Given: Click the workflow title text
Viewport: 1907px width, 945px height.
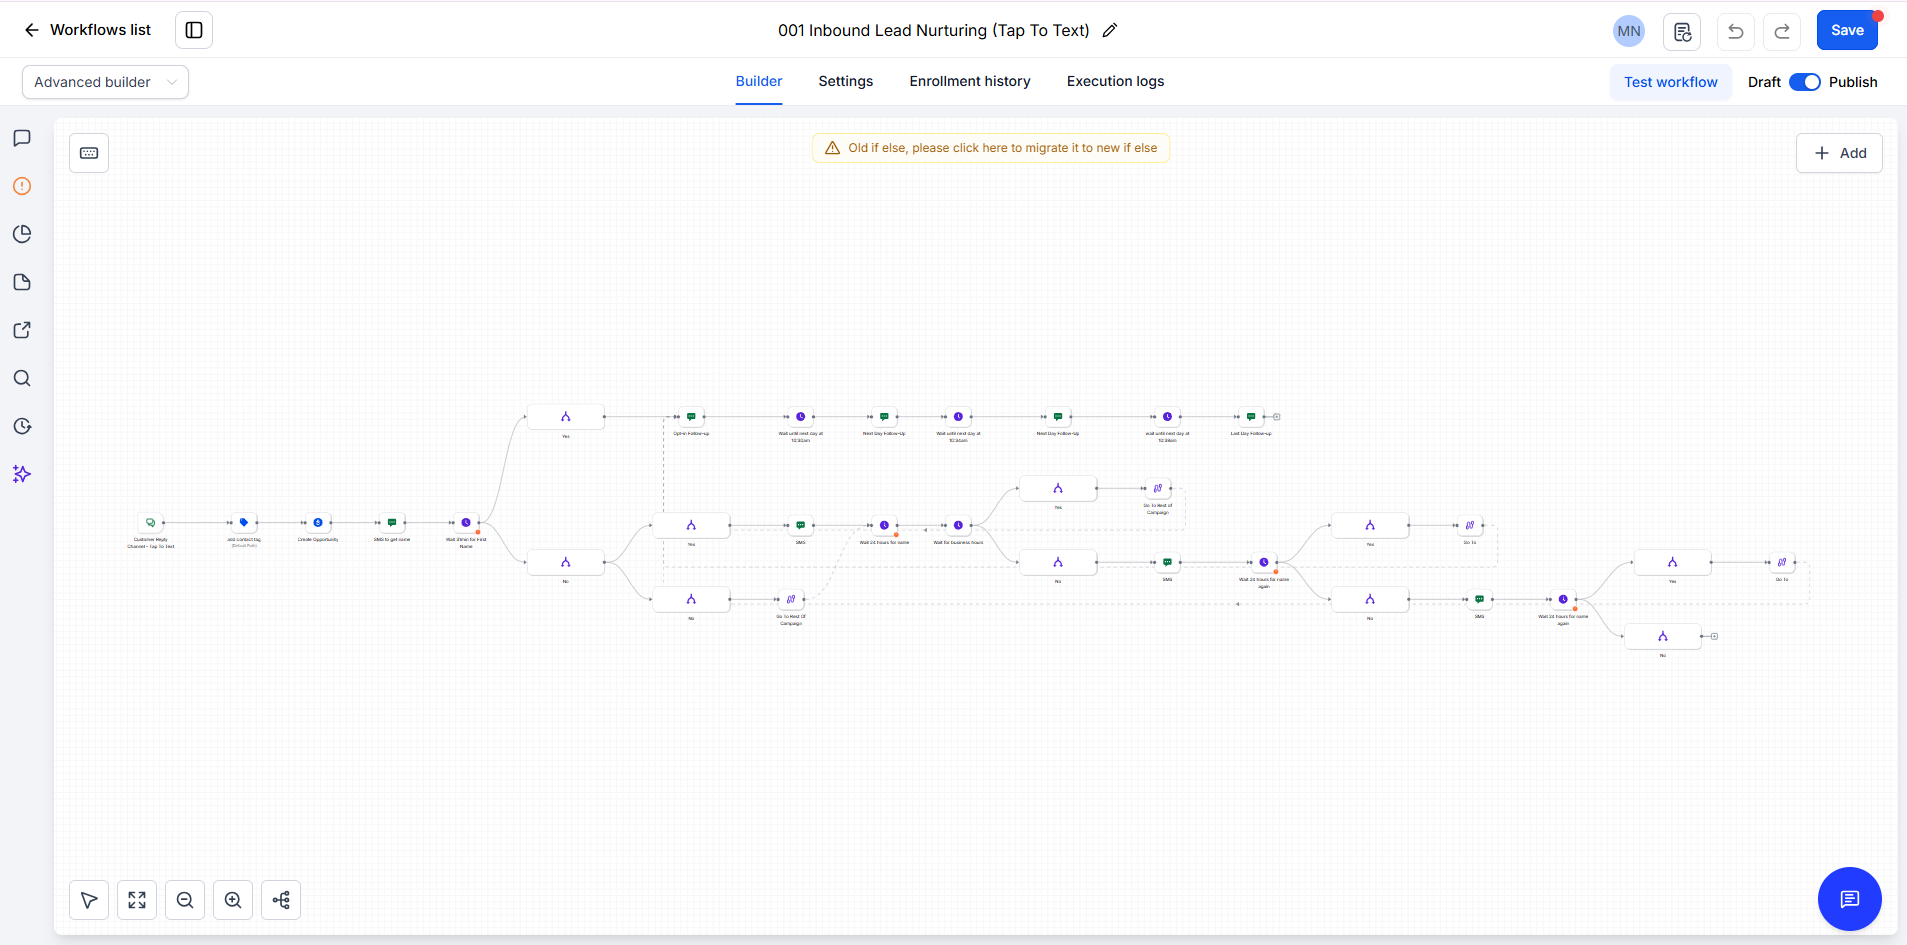Looking at the screenshot, I should (934, 30).
